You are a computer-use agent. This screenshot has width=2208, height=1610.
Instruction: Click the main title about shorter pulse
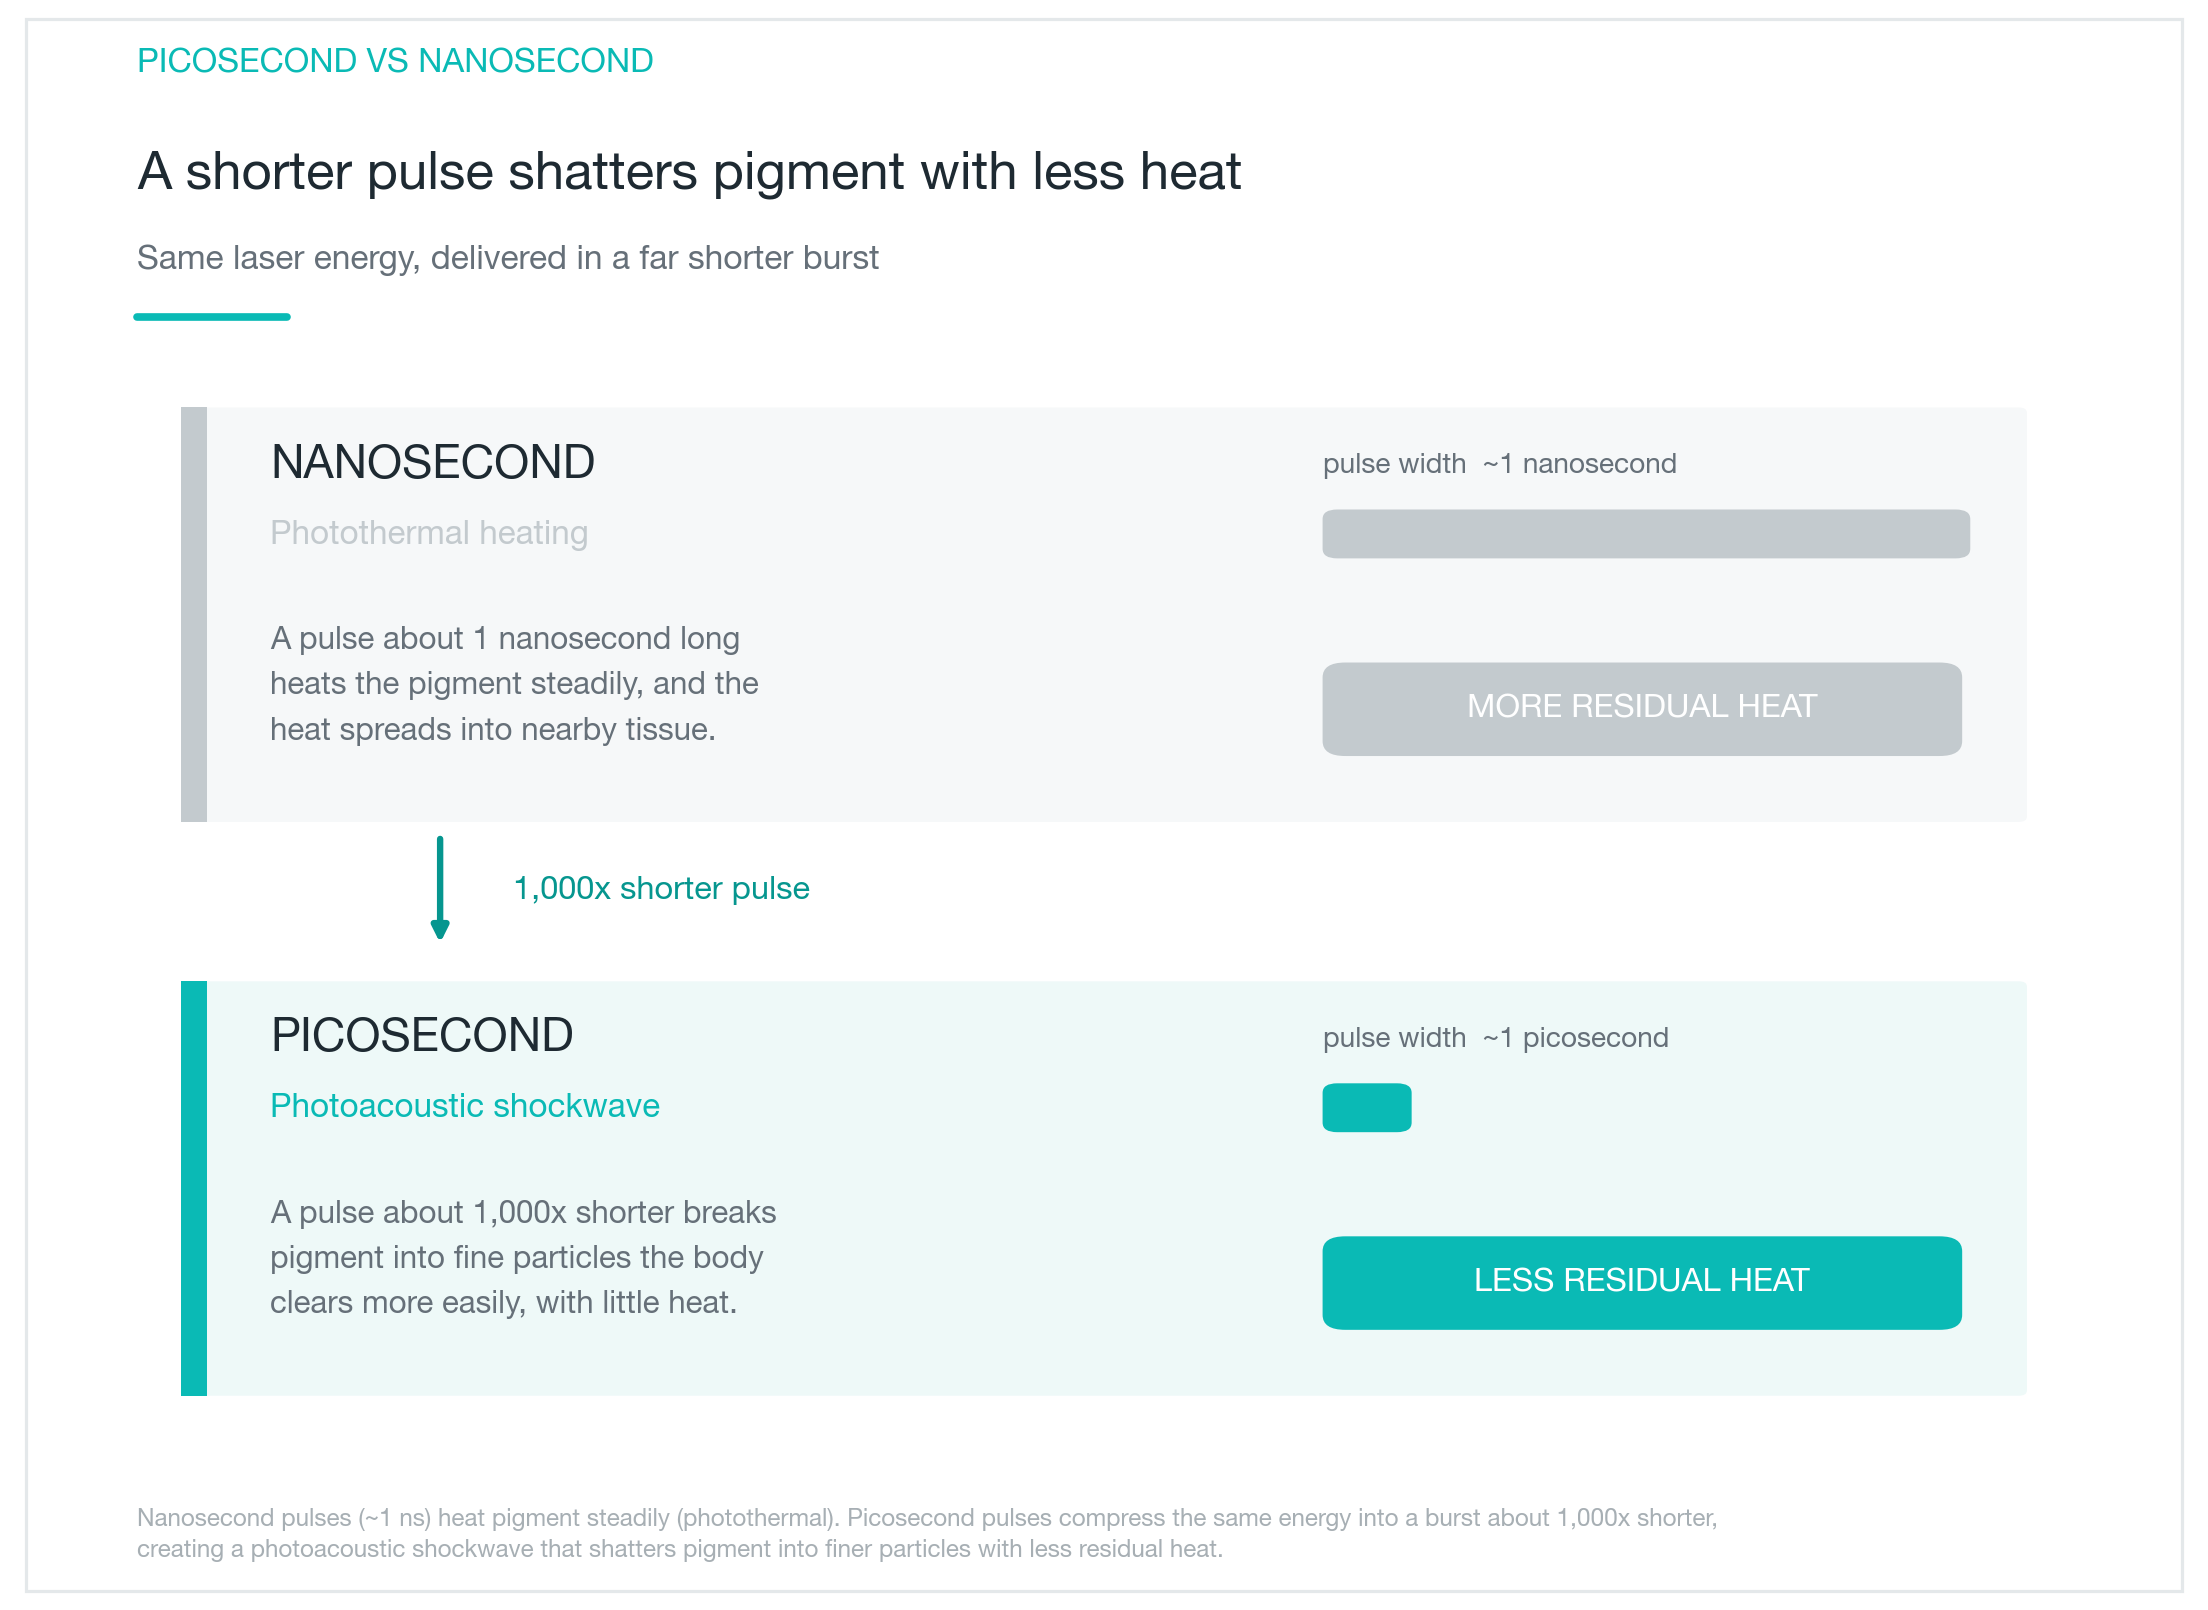(x=689, y=171)
